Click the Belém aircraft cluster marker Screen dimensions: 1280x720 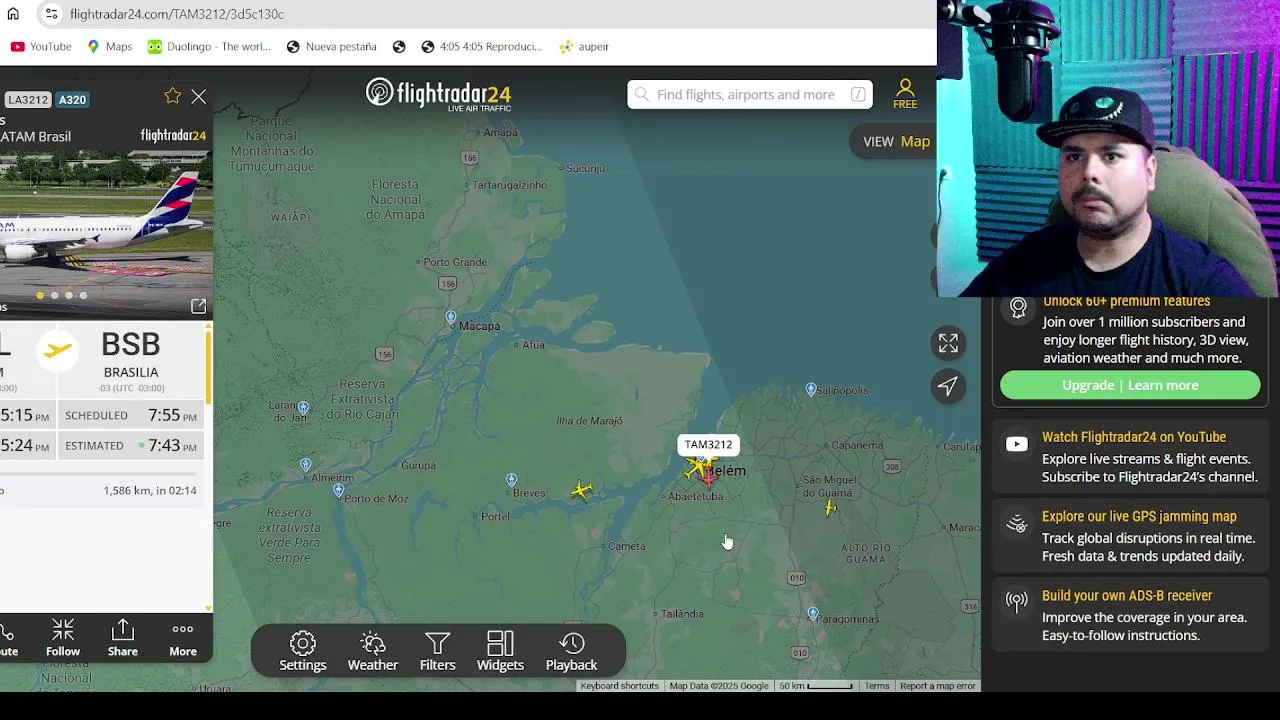pos(702,469)
